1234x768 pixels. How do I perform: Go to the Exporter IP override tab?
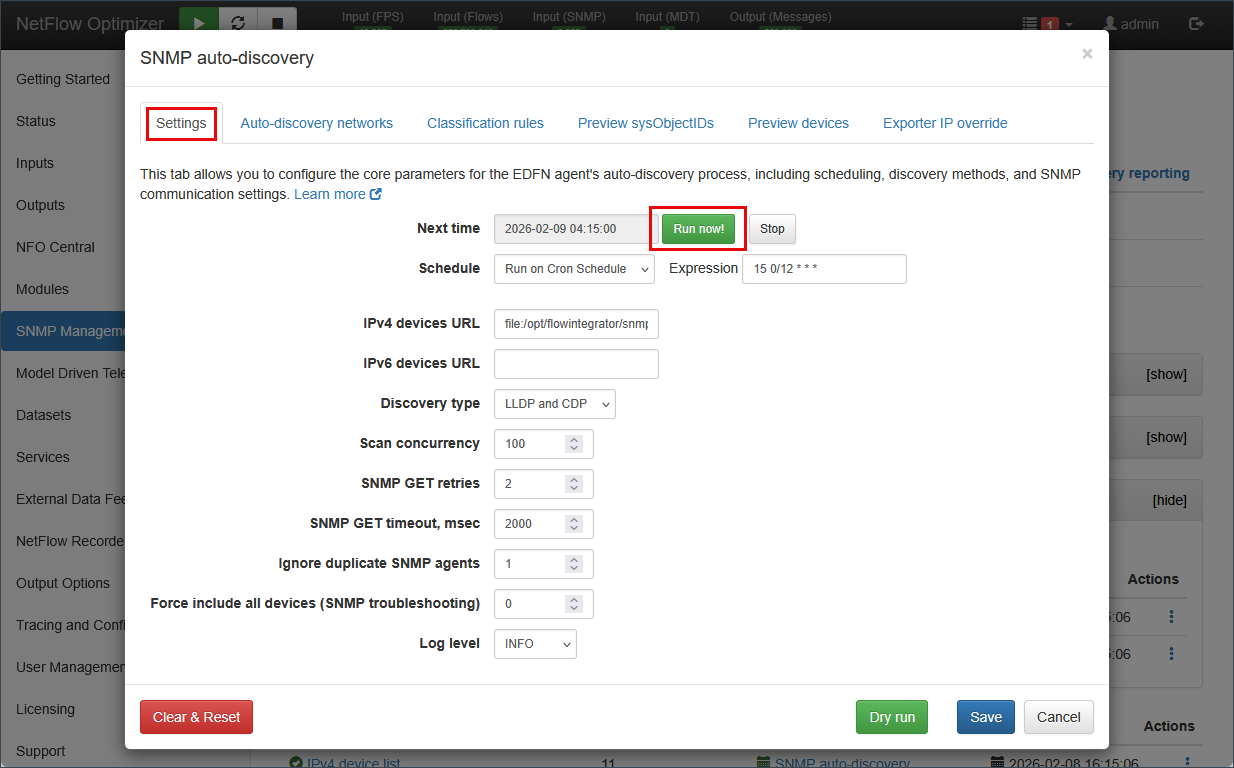tap(945, 123)
